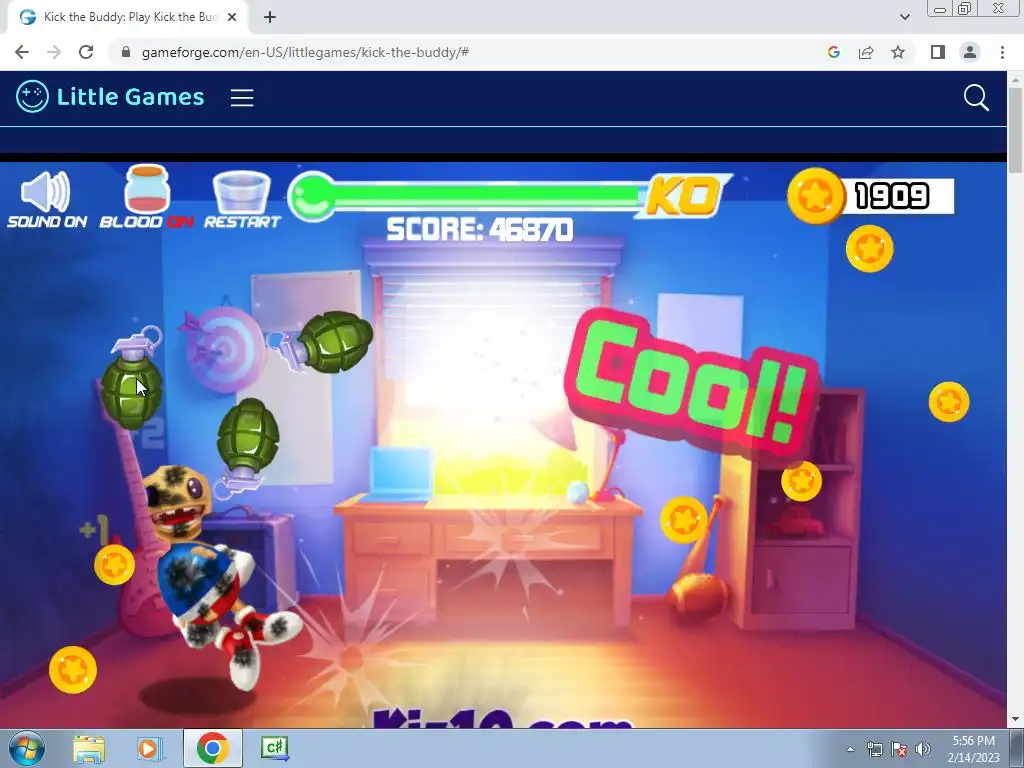The height and width of the screenshot is (768, 1024).
Task: Click the network tray icon
Action: click(x=874, y=749)
